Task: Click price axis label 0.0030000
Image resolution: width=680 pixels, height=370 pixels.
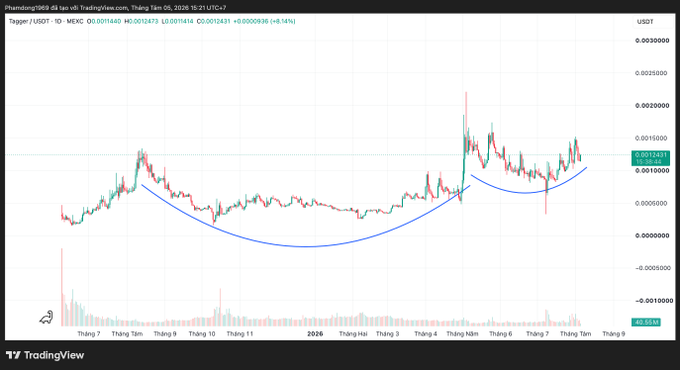Action: 652,40
